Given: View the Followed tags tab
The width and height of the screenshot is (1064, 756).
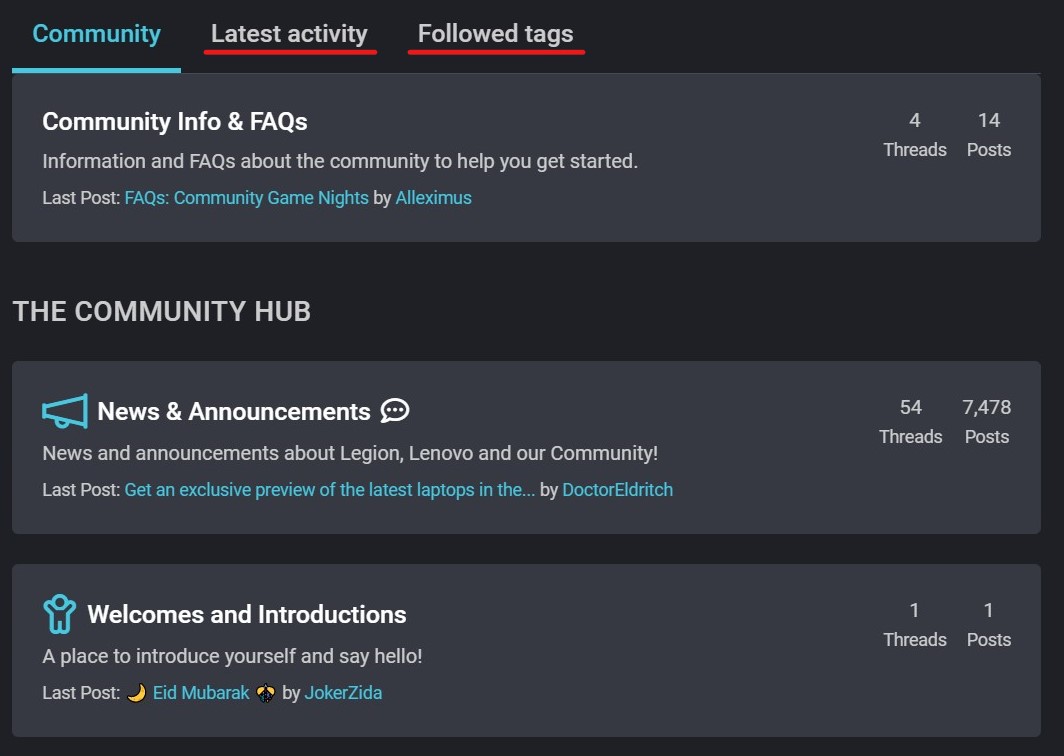Looking at the screenshot, I should pyautogui.click(x=496, y=33).
